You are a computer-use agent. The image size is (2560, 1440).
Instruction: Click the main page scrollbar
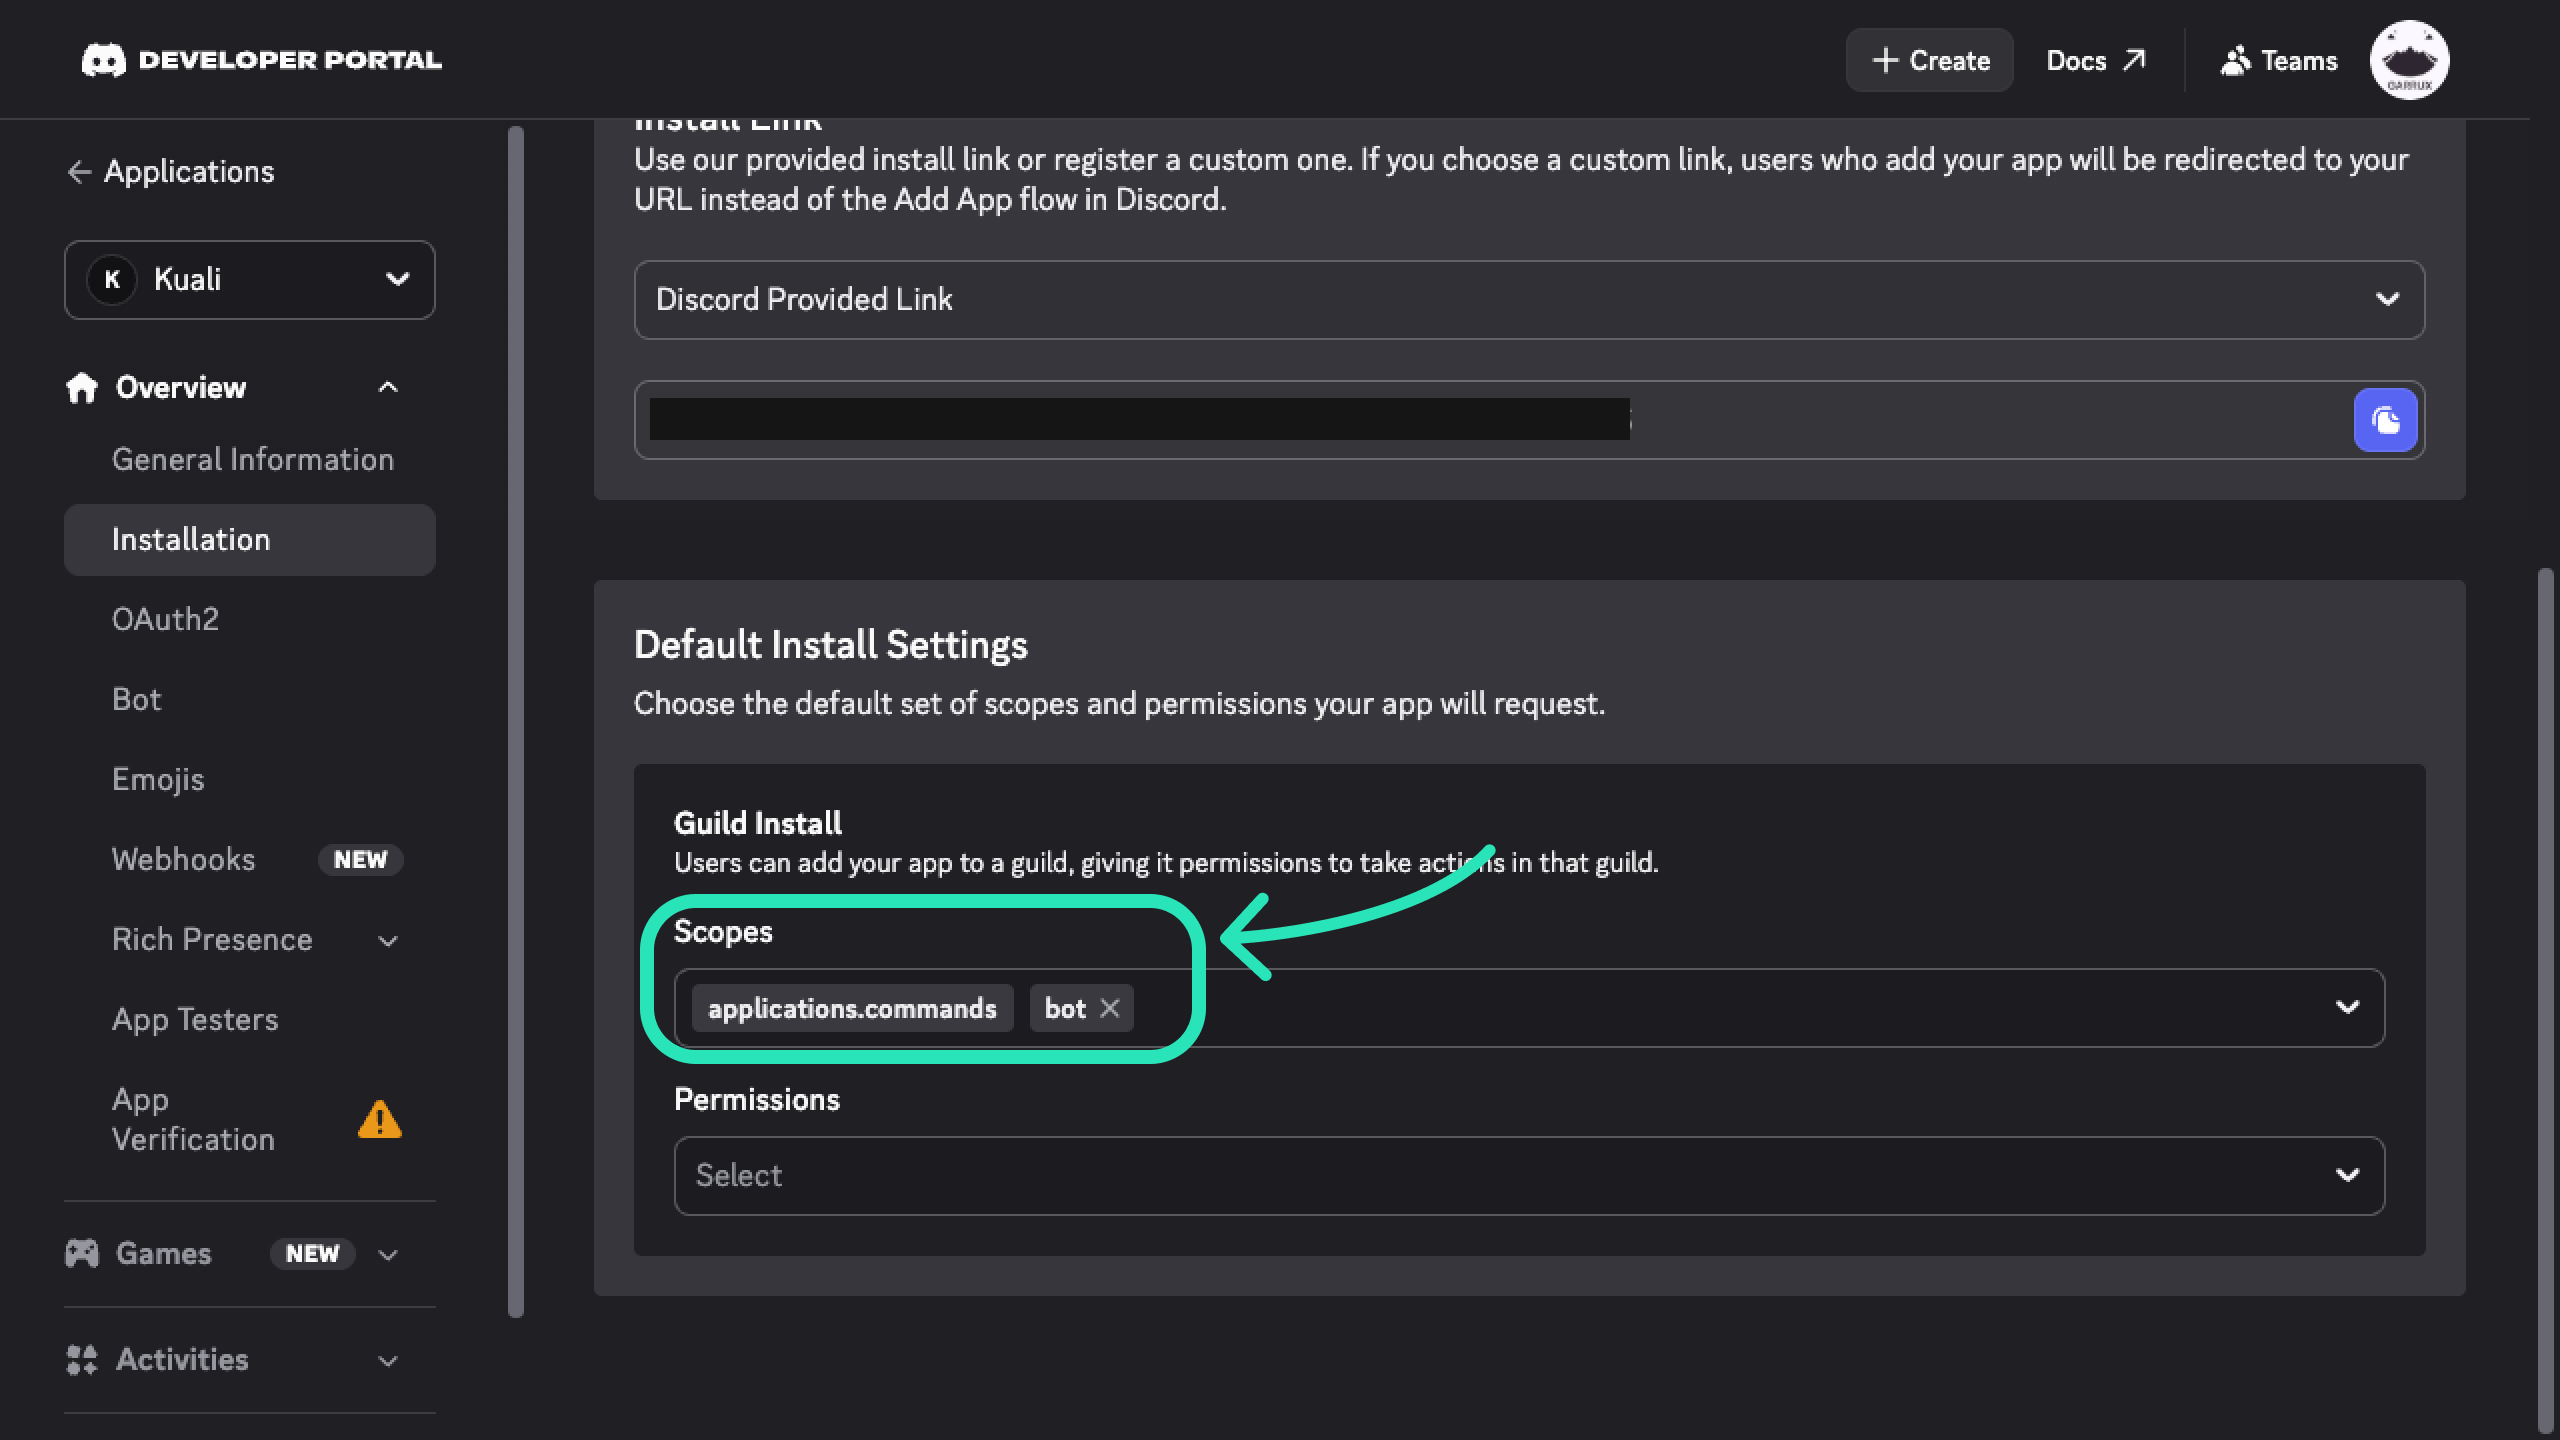[2546, 1000]
